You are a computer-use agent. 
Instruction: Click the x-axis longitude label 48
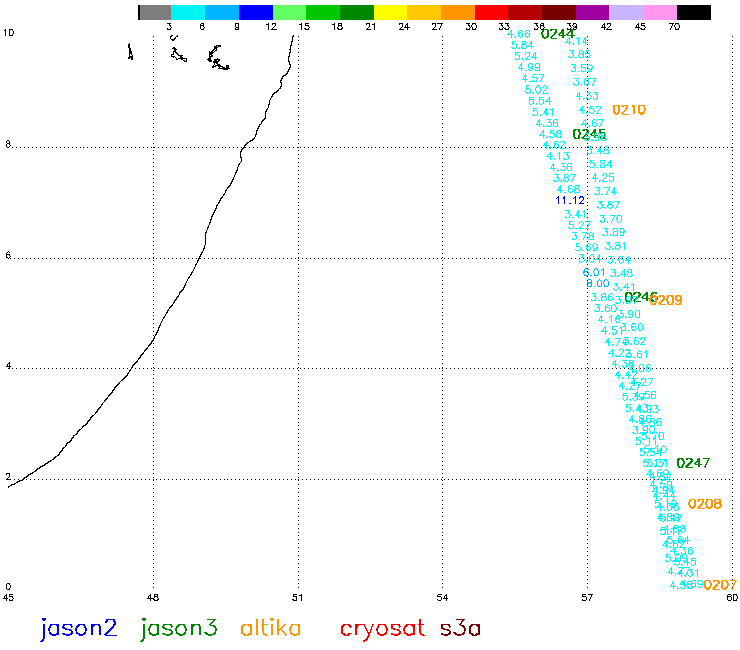(152, 598)
